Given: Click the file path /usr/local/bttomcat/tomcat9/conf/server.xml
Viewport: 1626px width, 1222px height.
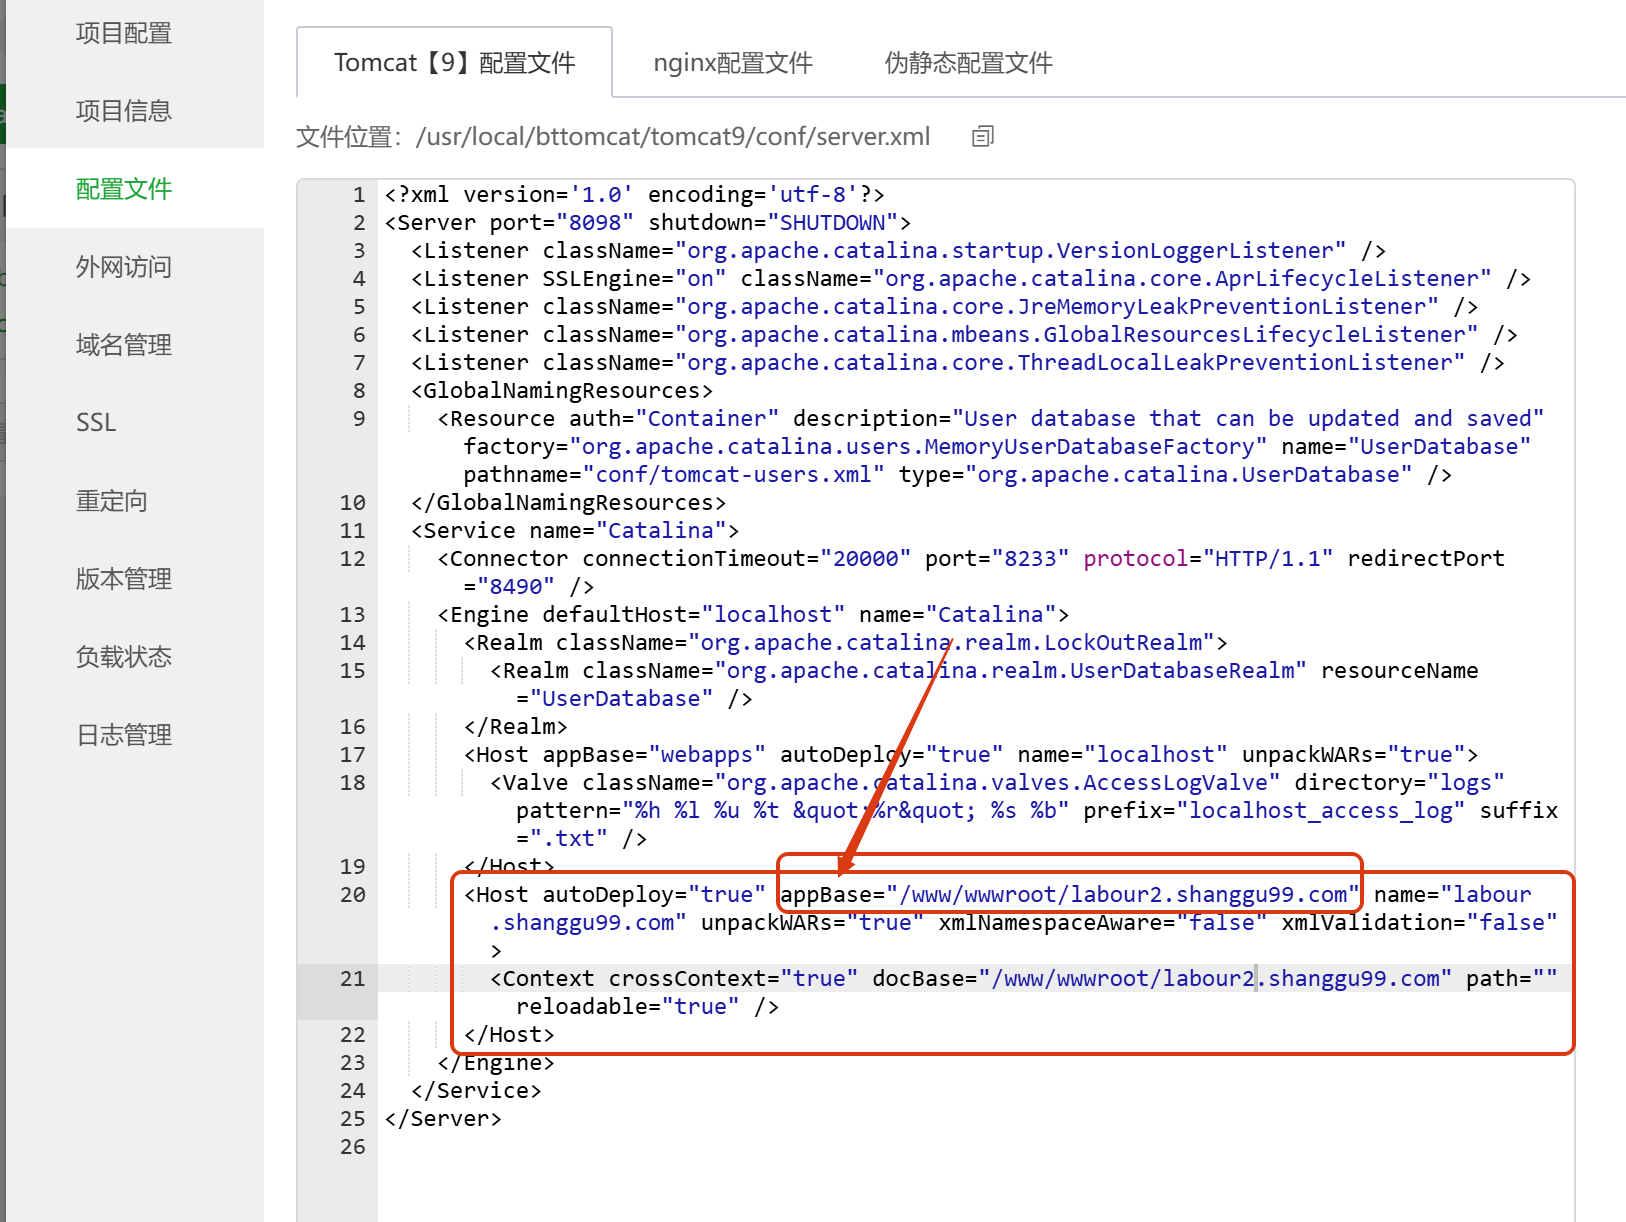Looking at the screenshot, I should 673,136.
